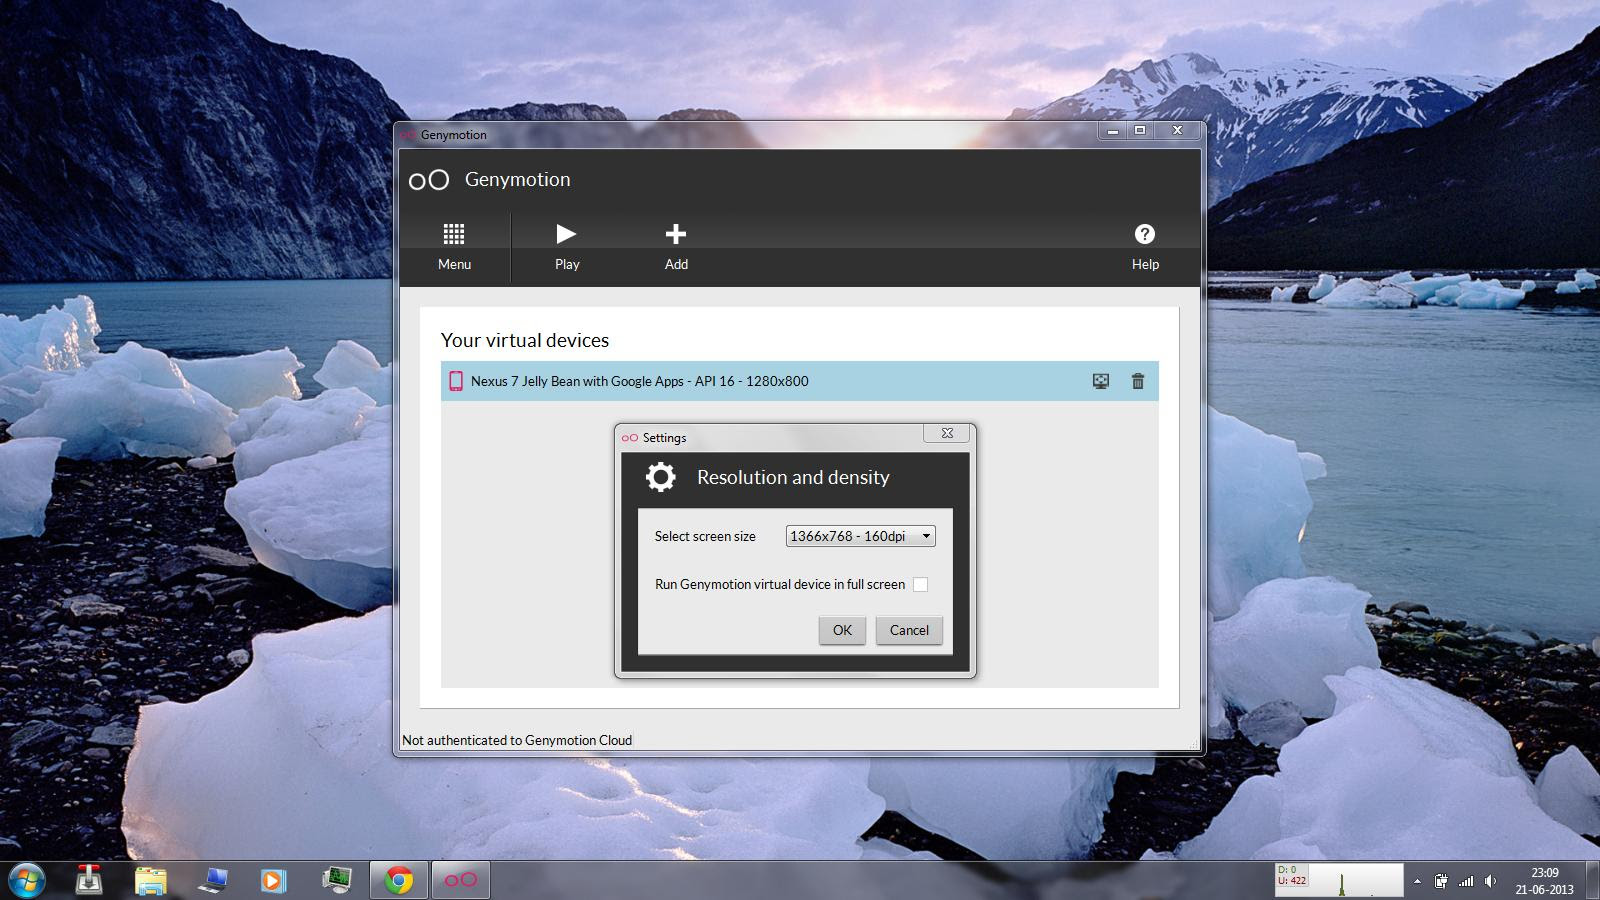Expand the screen size dropdown
The height and width of the screenshot is (900, 1600).
[860, 536]
